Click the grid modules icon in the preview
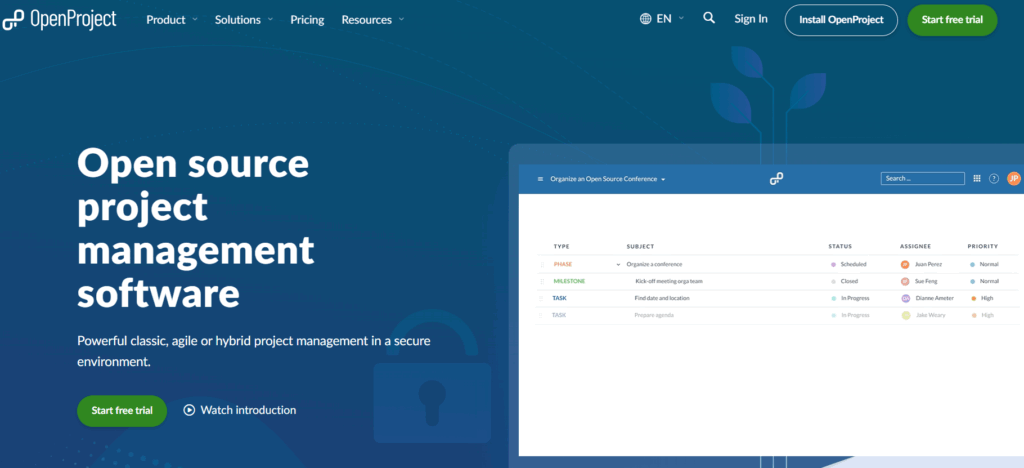 click(977, 179)
